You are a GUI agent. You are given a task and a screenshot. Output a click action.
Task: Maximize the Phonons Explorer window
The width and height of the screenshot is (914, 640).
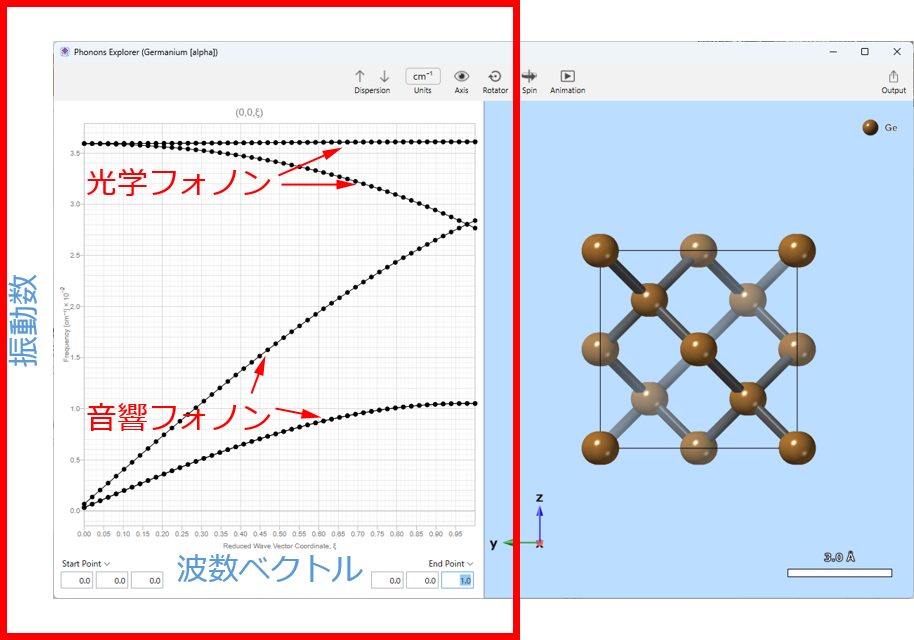coord(865,52)
